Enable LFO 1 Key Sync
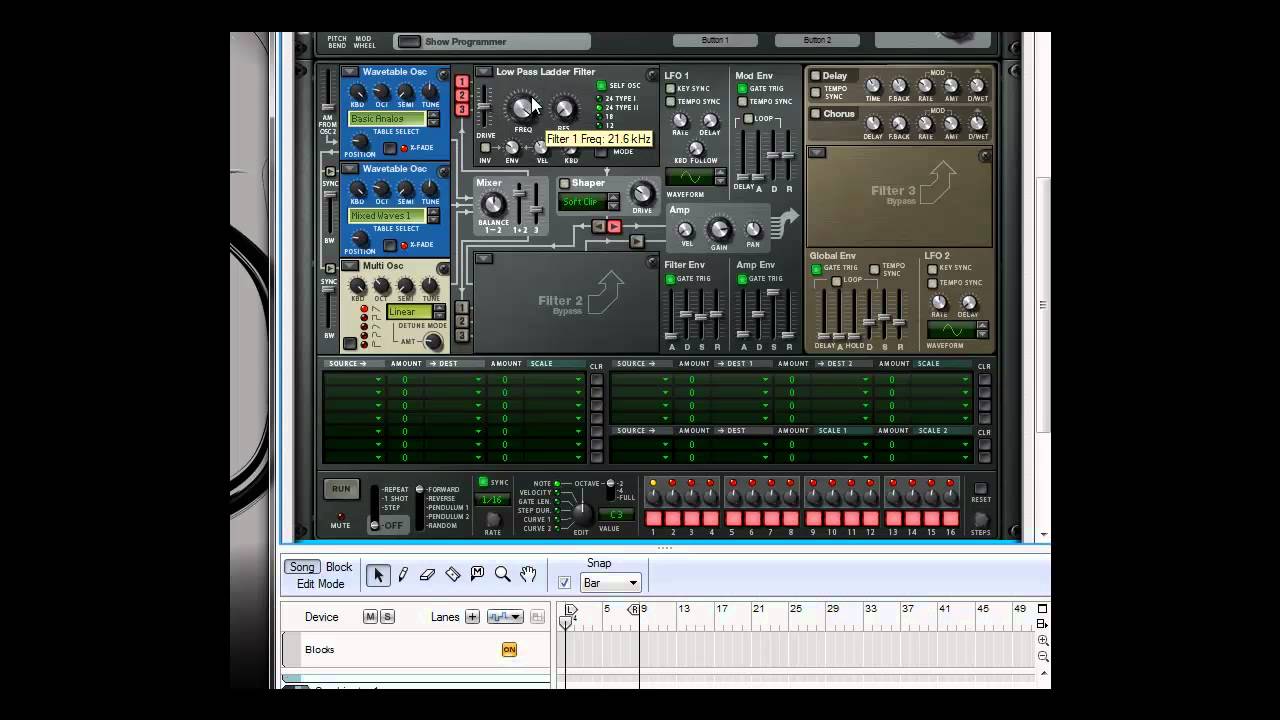 click(671, 89)
